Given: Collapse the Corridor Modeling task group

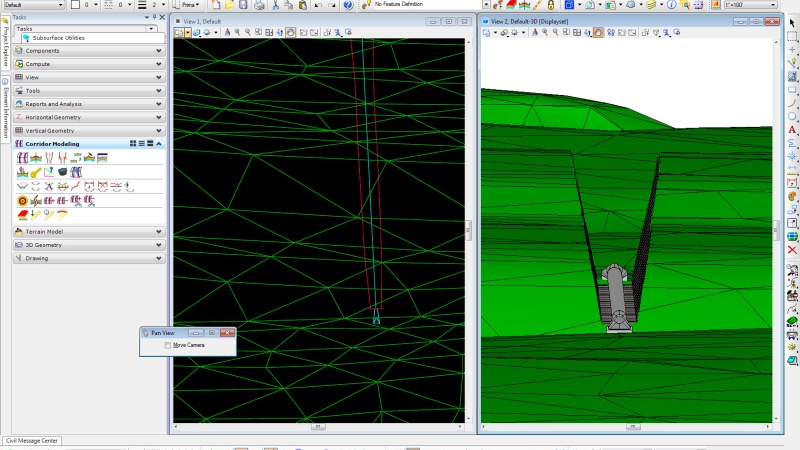Looking at the screenshot, I should [159, 143].
